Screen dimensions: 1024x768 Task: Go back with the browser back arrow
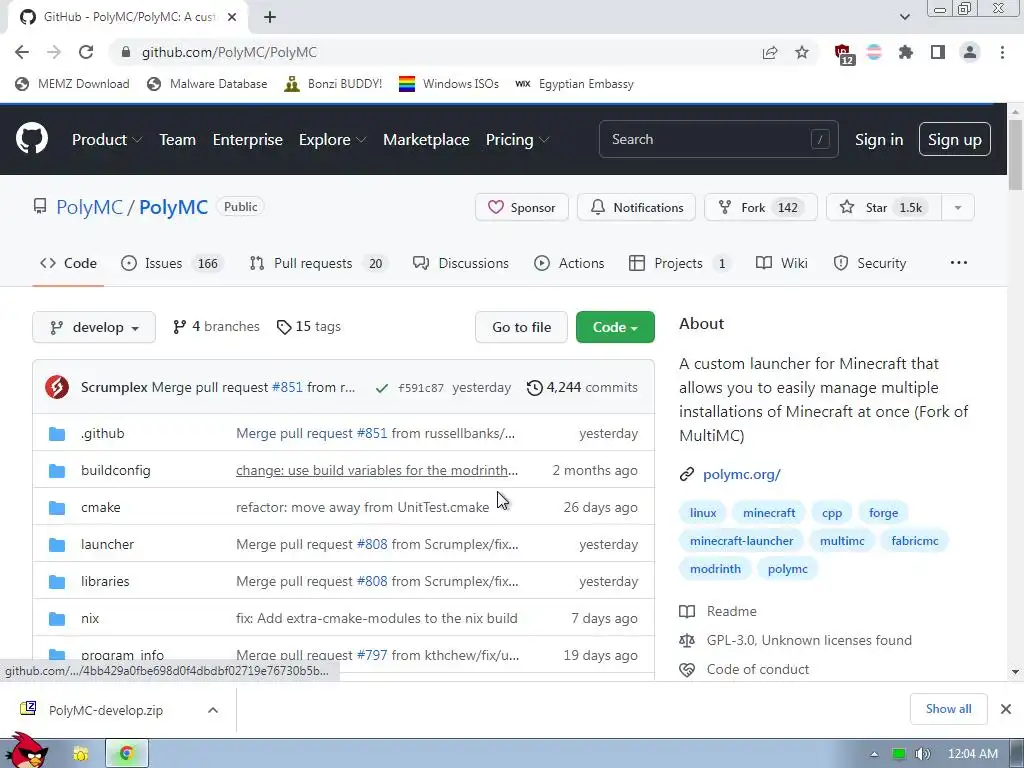click(x=22, y=52)
